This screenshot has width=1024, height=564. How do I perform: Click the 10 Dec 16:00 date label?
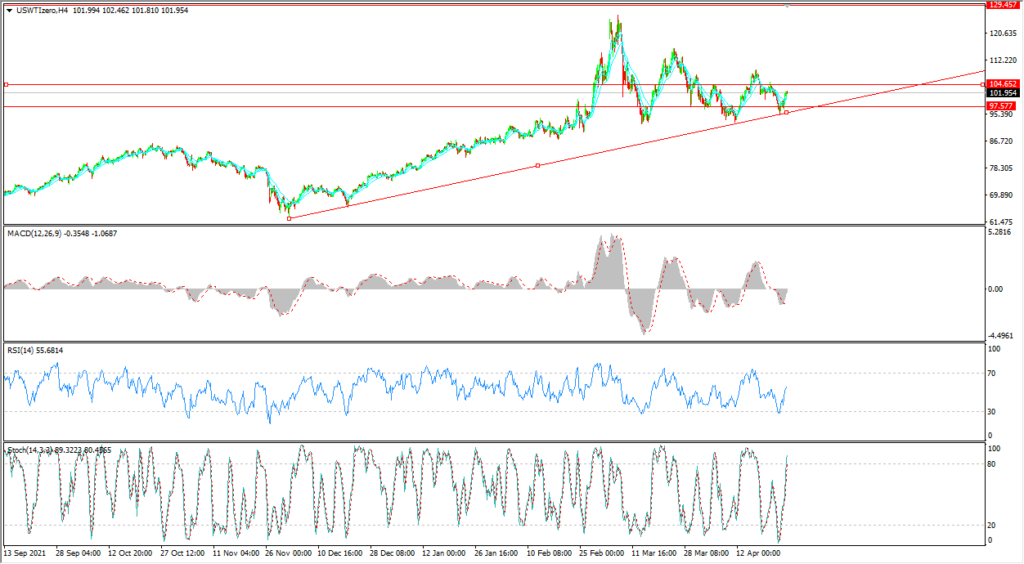click(x=340, y=553)
